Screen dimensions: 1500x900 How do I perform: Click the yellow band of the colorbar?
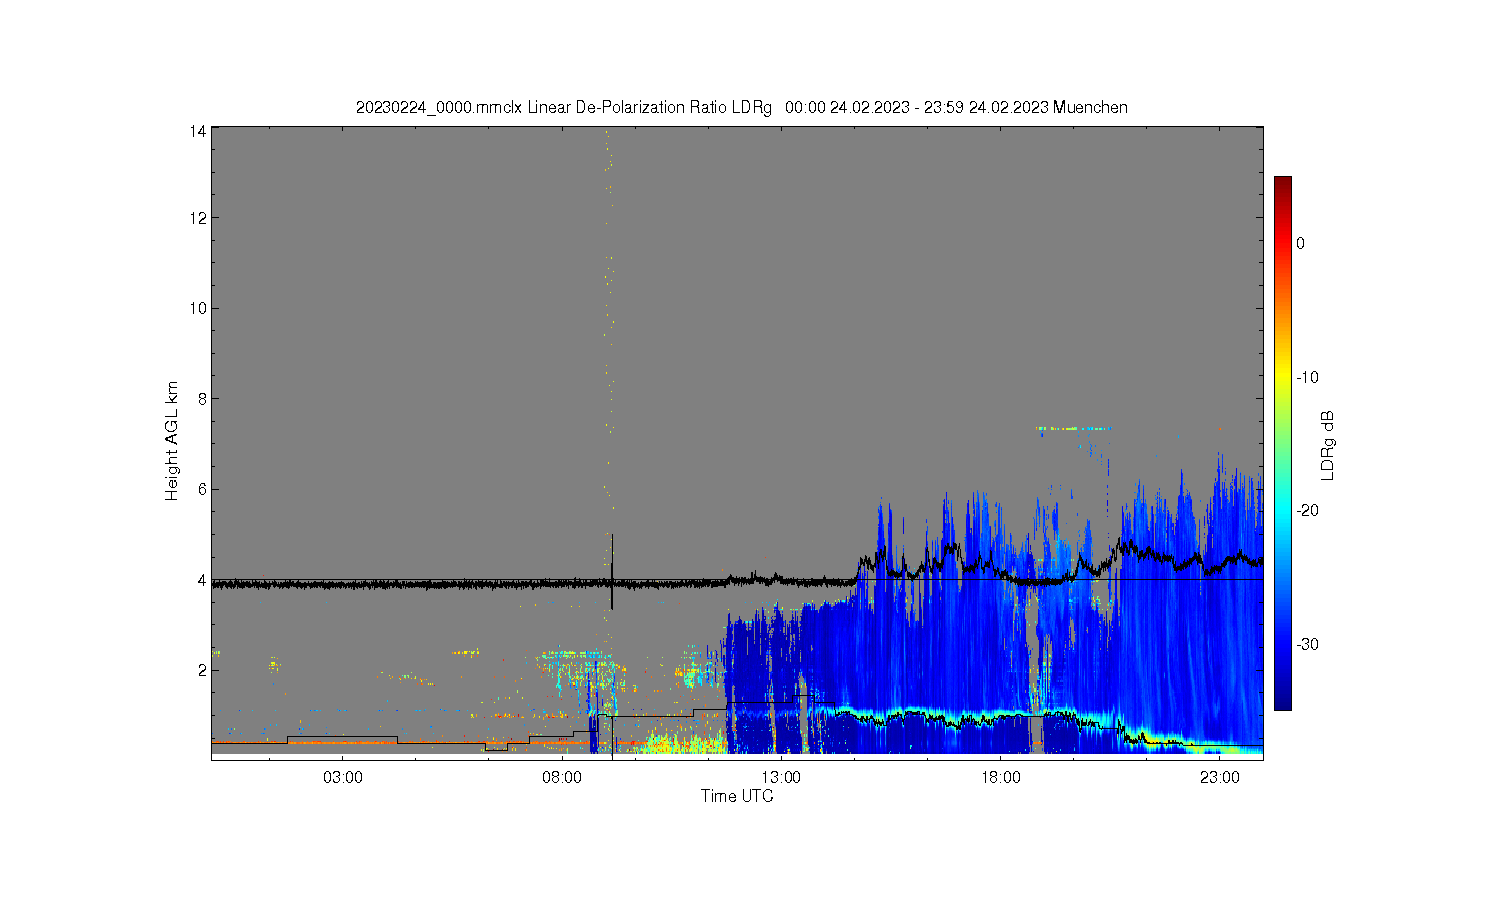click(1282, 378)
